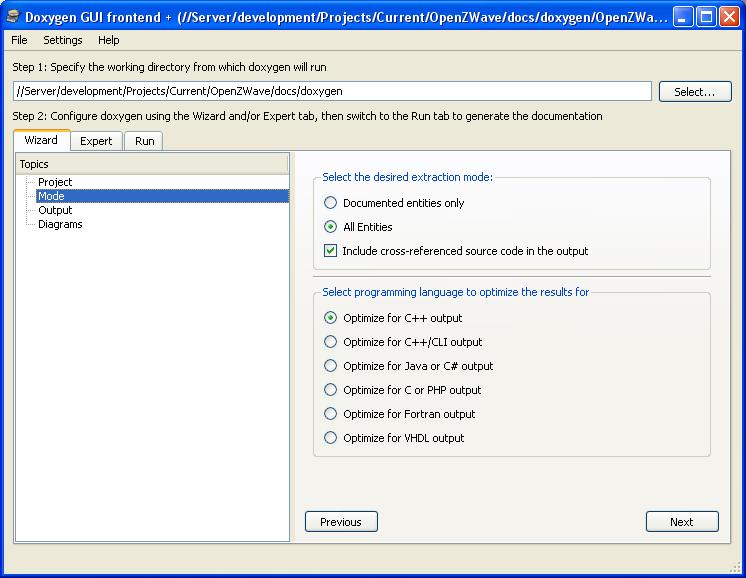Click the Previous button
Viewport: 746px width, 578px height.
(x=341, y=521)
